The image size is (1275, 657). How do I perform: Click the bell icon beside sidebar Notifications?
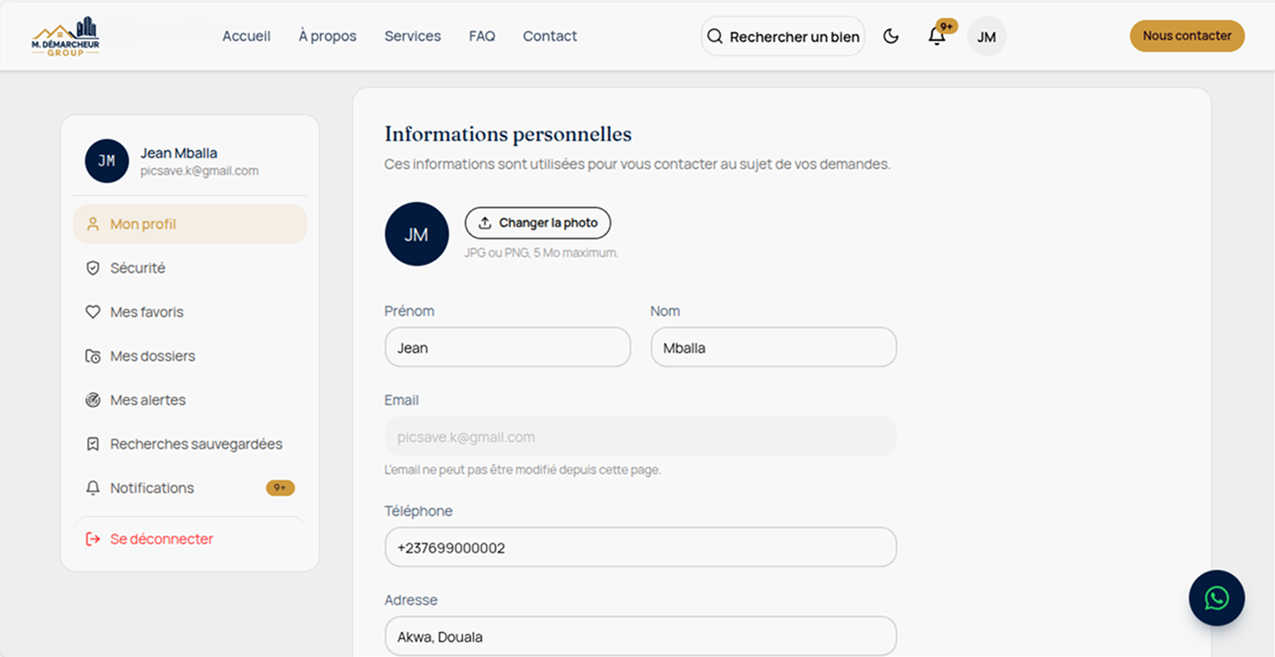click(x=93, y=488)
